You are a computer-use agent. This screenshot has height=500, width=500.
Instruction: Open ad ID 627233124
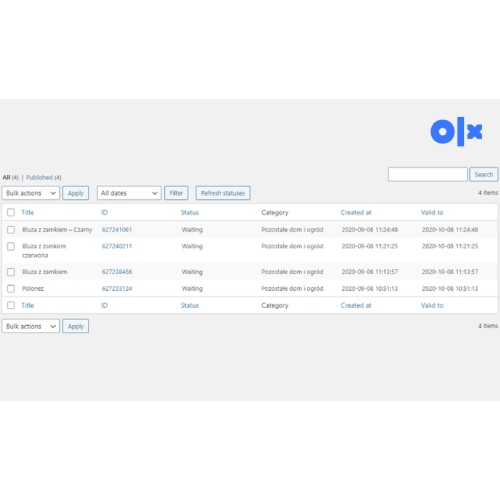coord(117,289)
